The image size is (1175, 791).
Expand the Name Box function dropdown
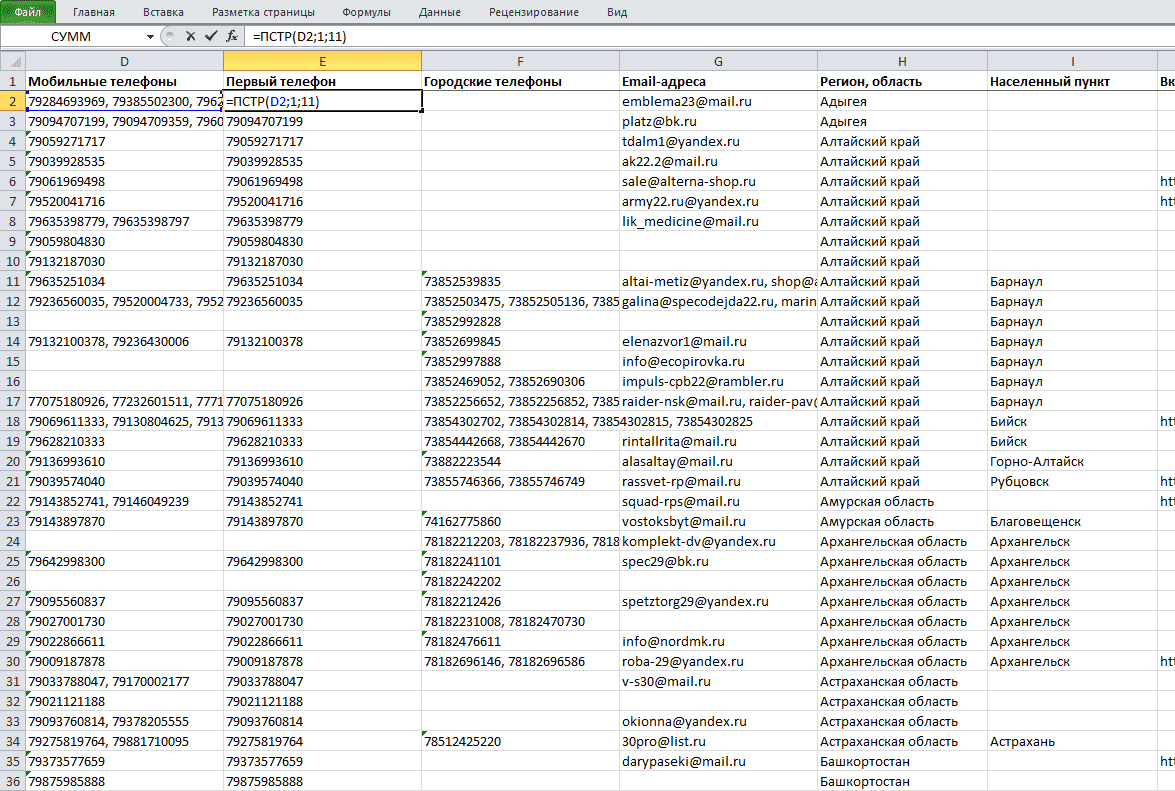coord(151,37)
